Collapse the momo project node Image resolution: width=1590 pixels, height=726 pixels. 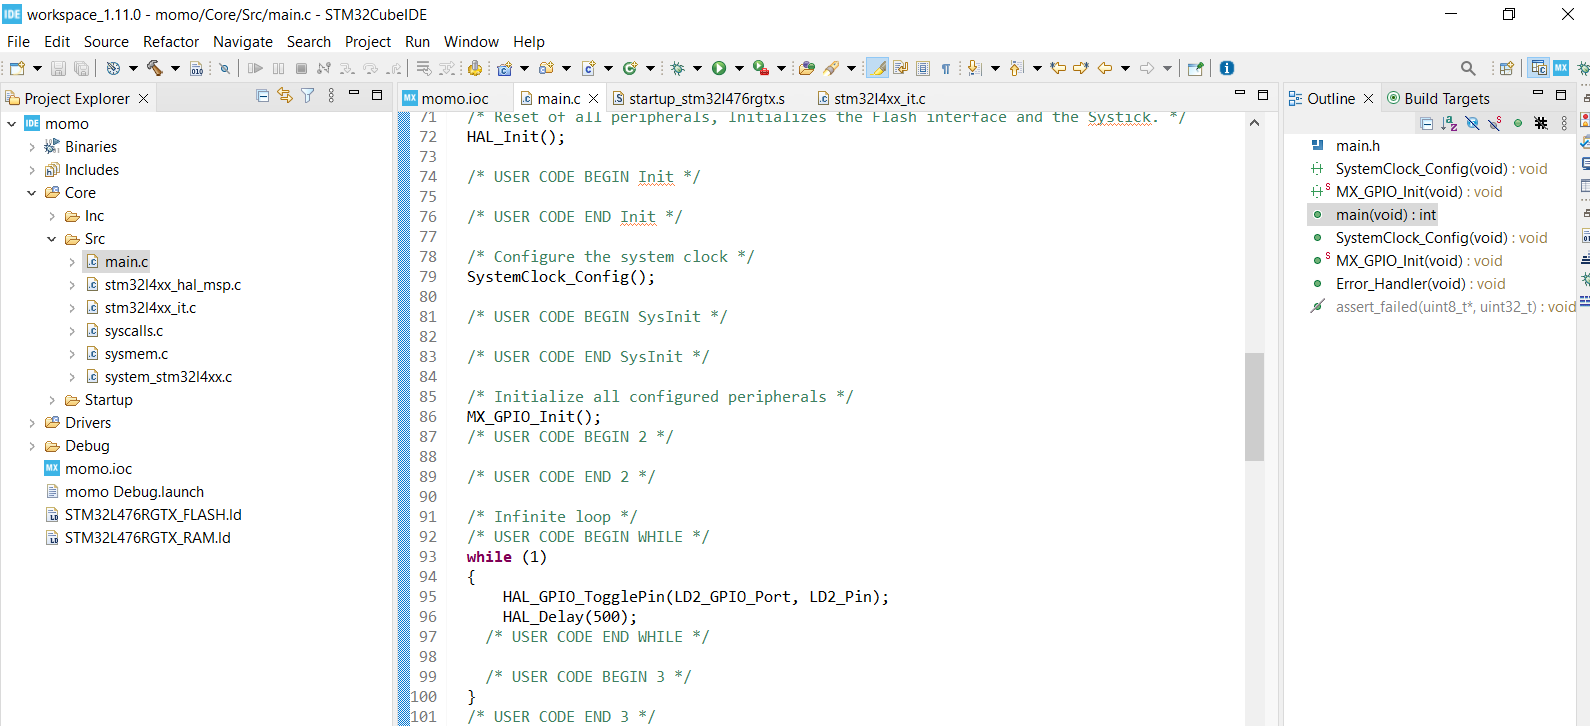click(12, 124)
